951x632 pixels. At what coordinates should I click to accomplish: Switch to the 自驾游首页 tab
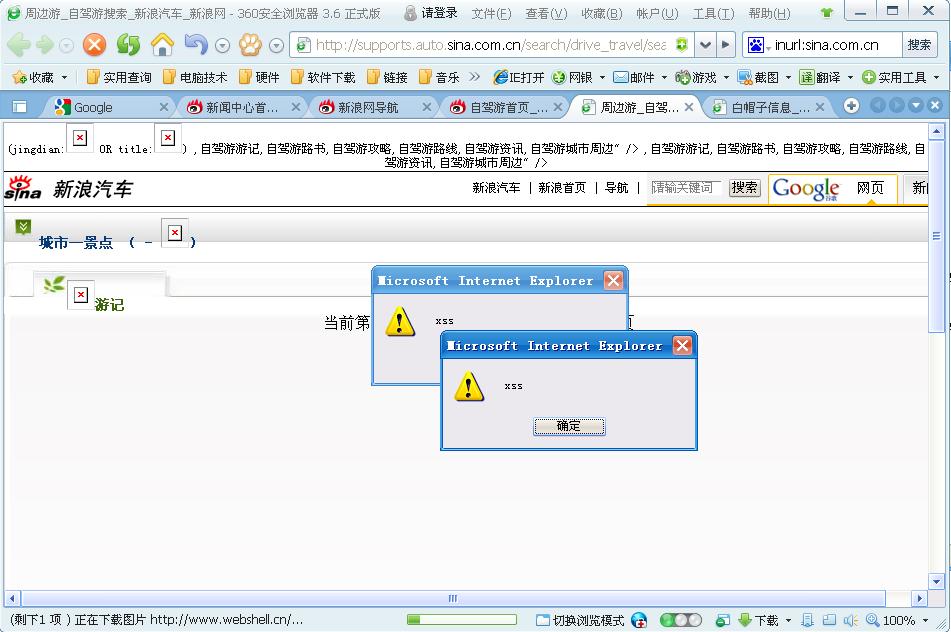[x=507, y=107]
